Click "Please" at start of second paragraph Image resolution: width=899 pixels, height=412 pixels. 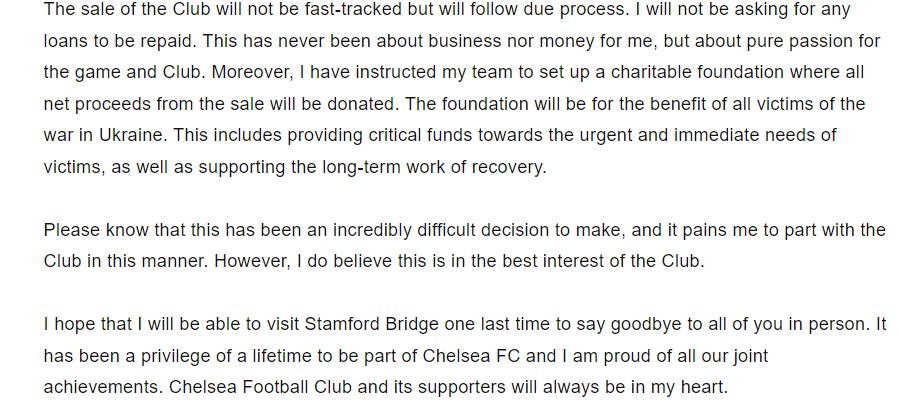tap(71, 230)
